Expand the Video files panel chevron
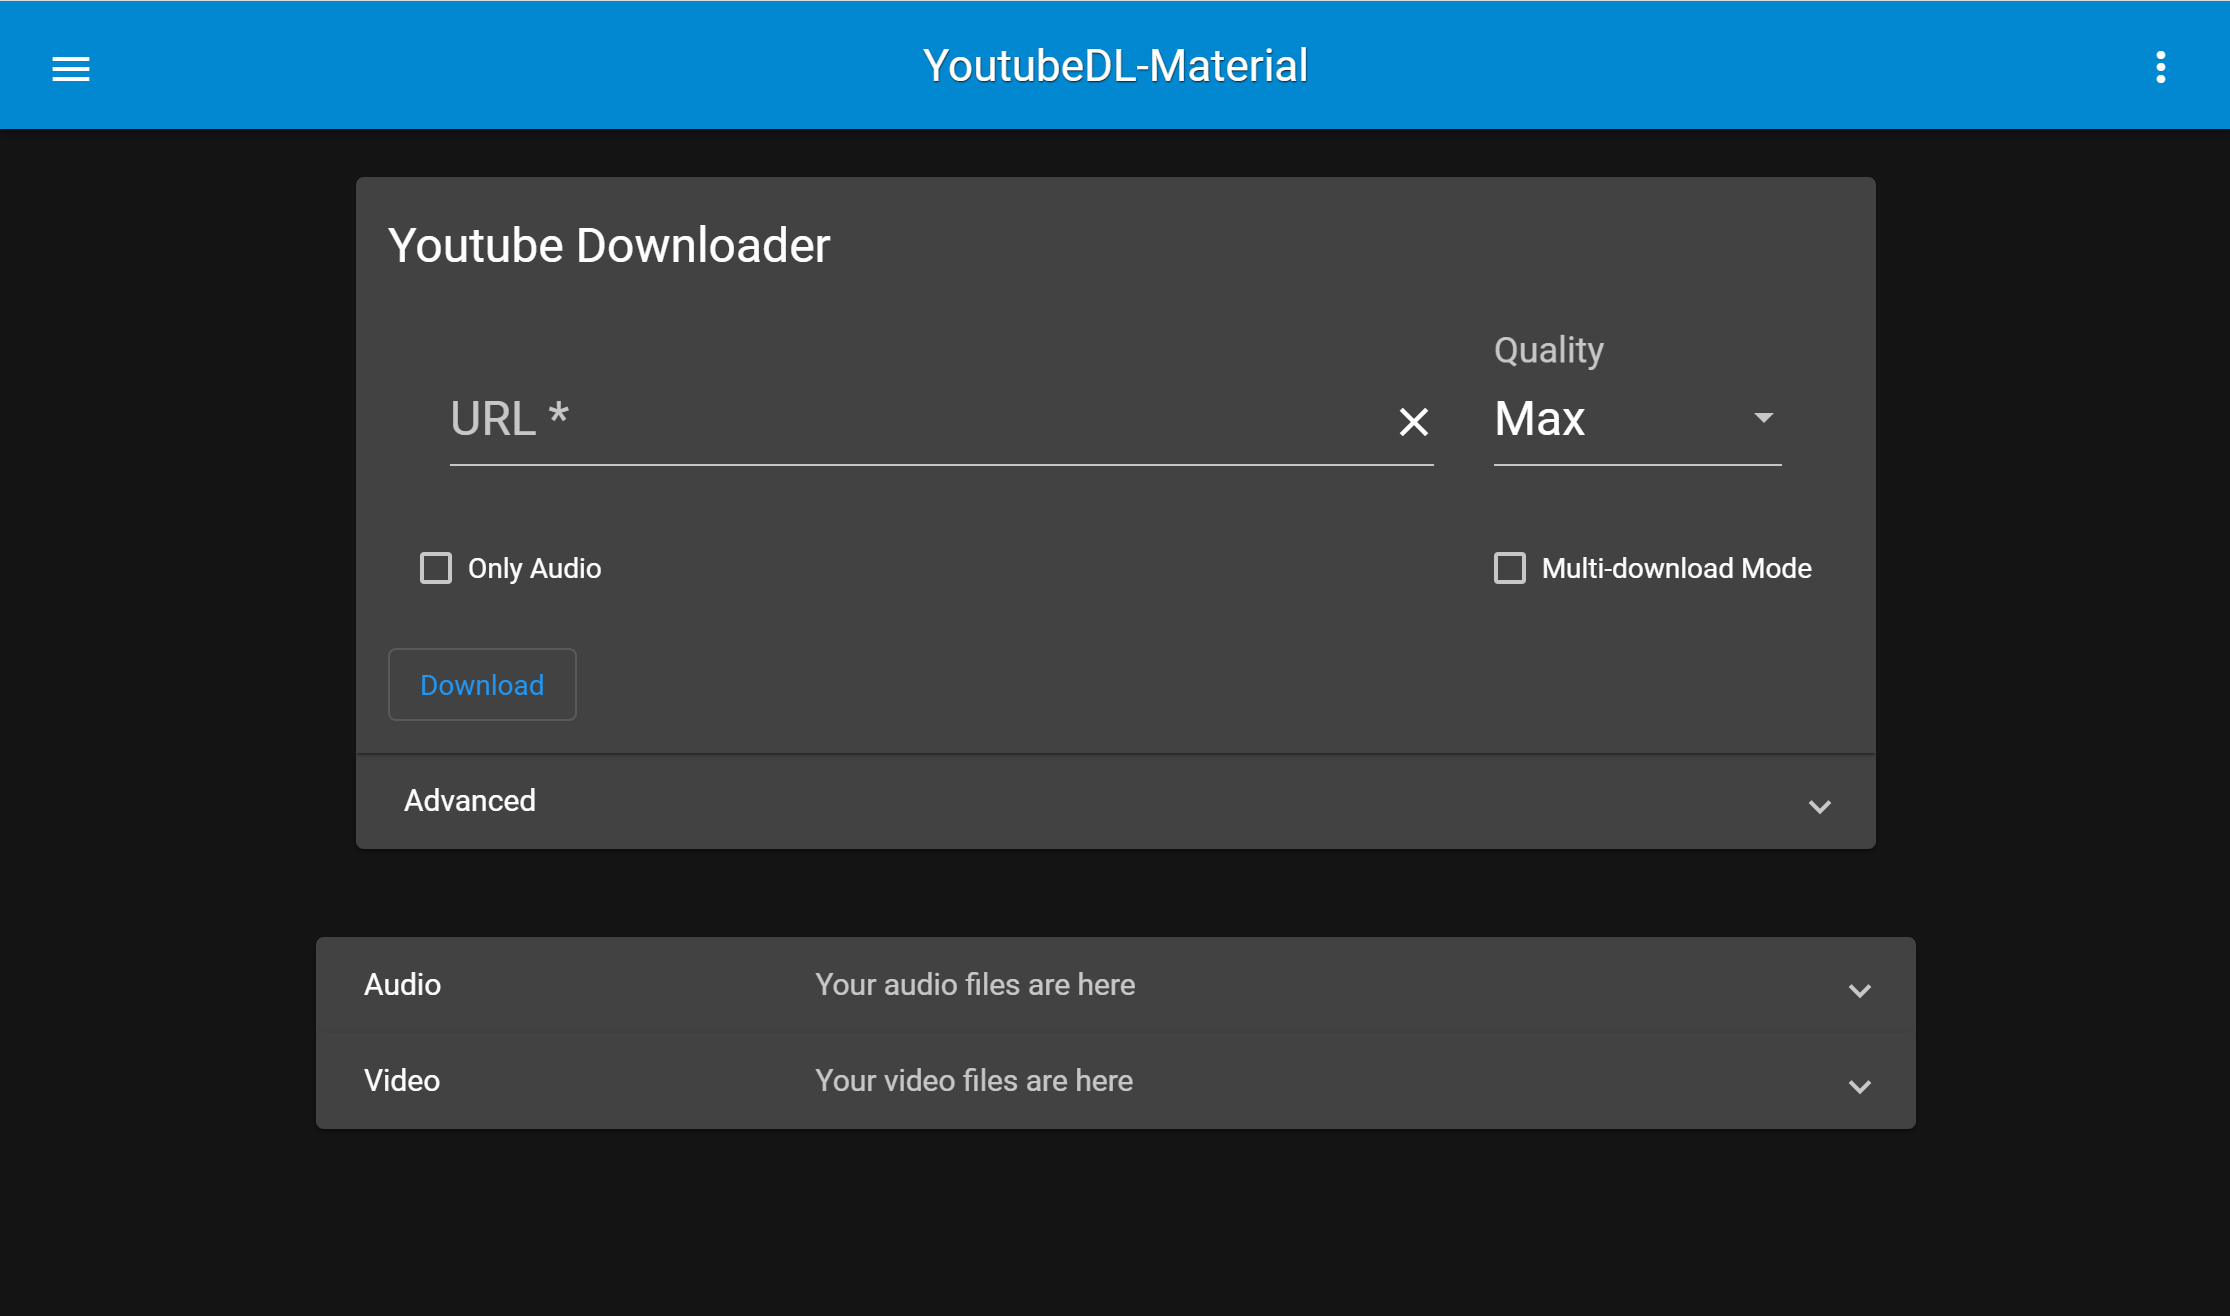Viewport: 2230px width, 1316px height. [x=1860, y=1086]
